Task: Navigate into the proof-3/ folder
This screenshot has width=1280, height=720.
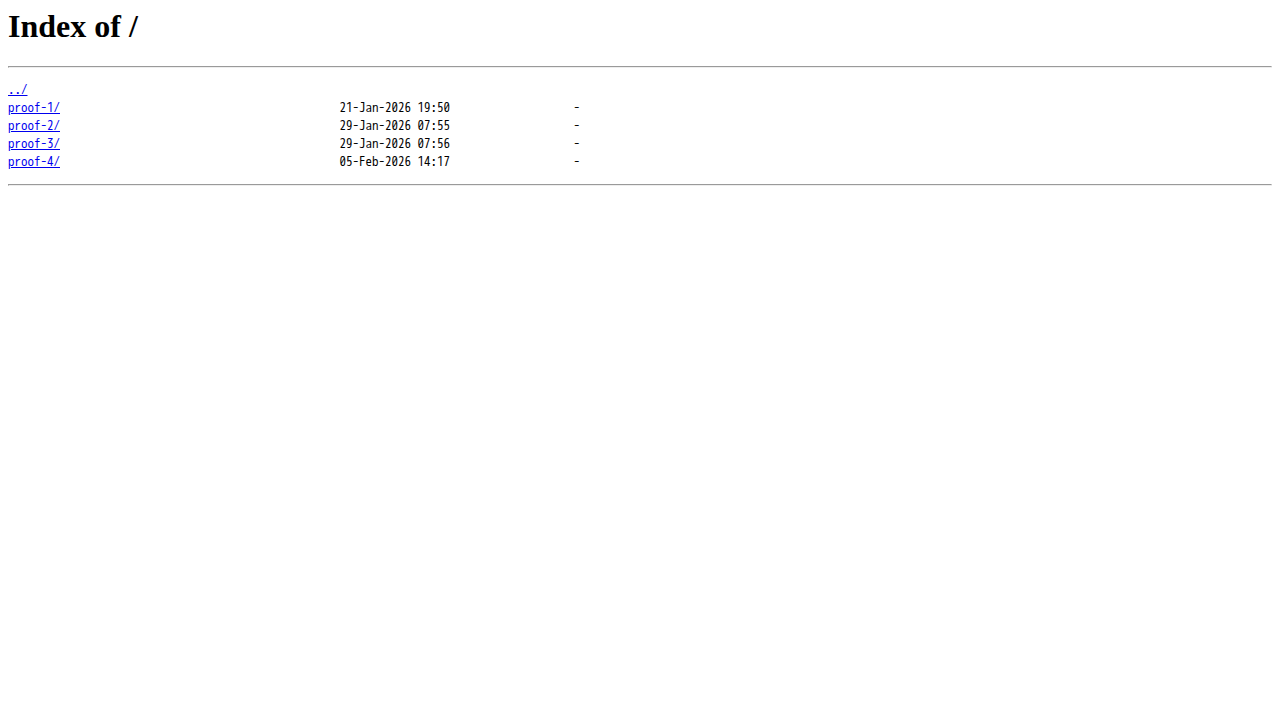Action: coord(34,144)
